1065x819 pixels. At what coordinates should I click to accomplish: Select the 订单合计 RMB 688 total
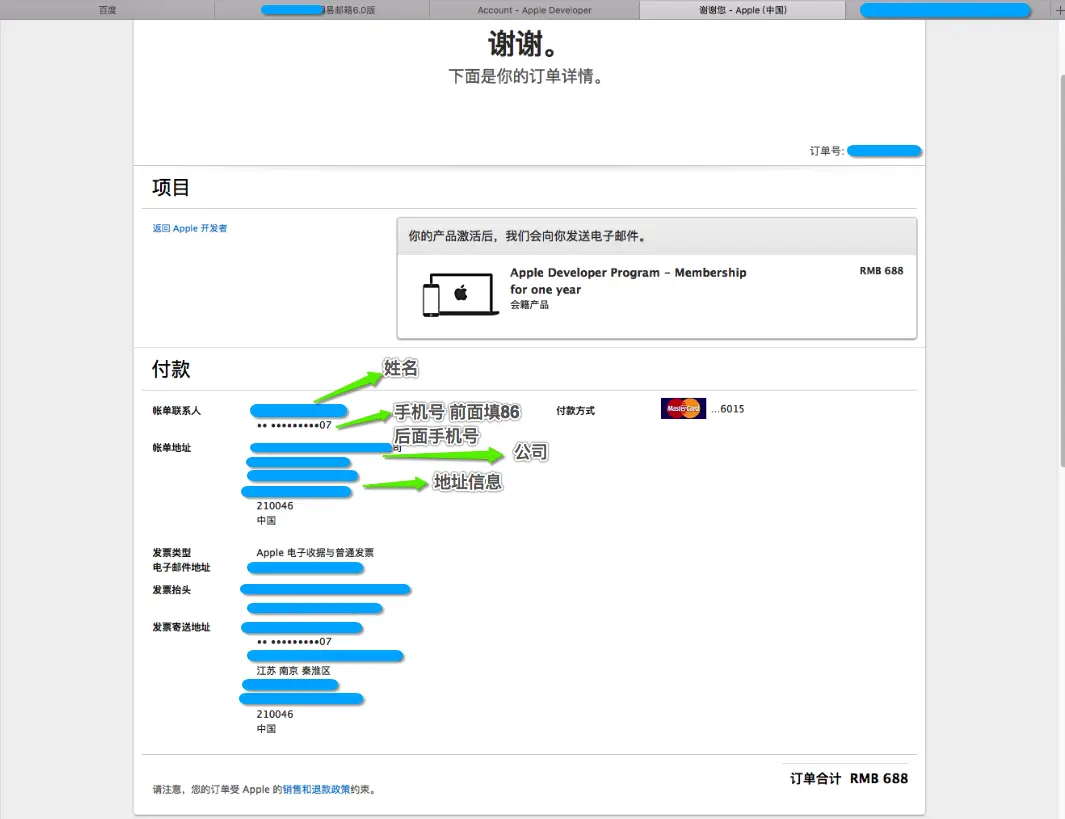tap(848, 778)
